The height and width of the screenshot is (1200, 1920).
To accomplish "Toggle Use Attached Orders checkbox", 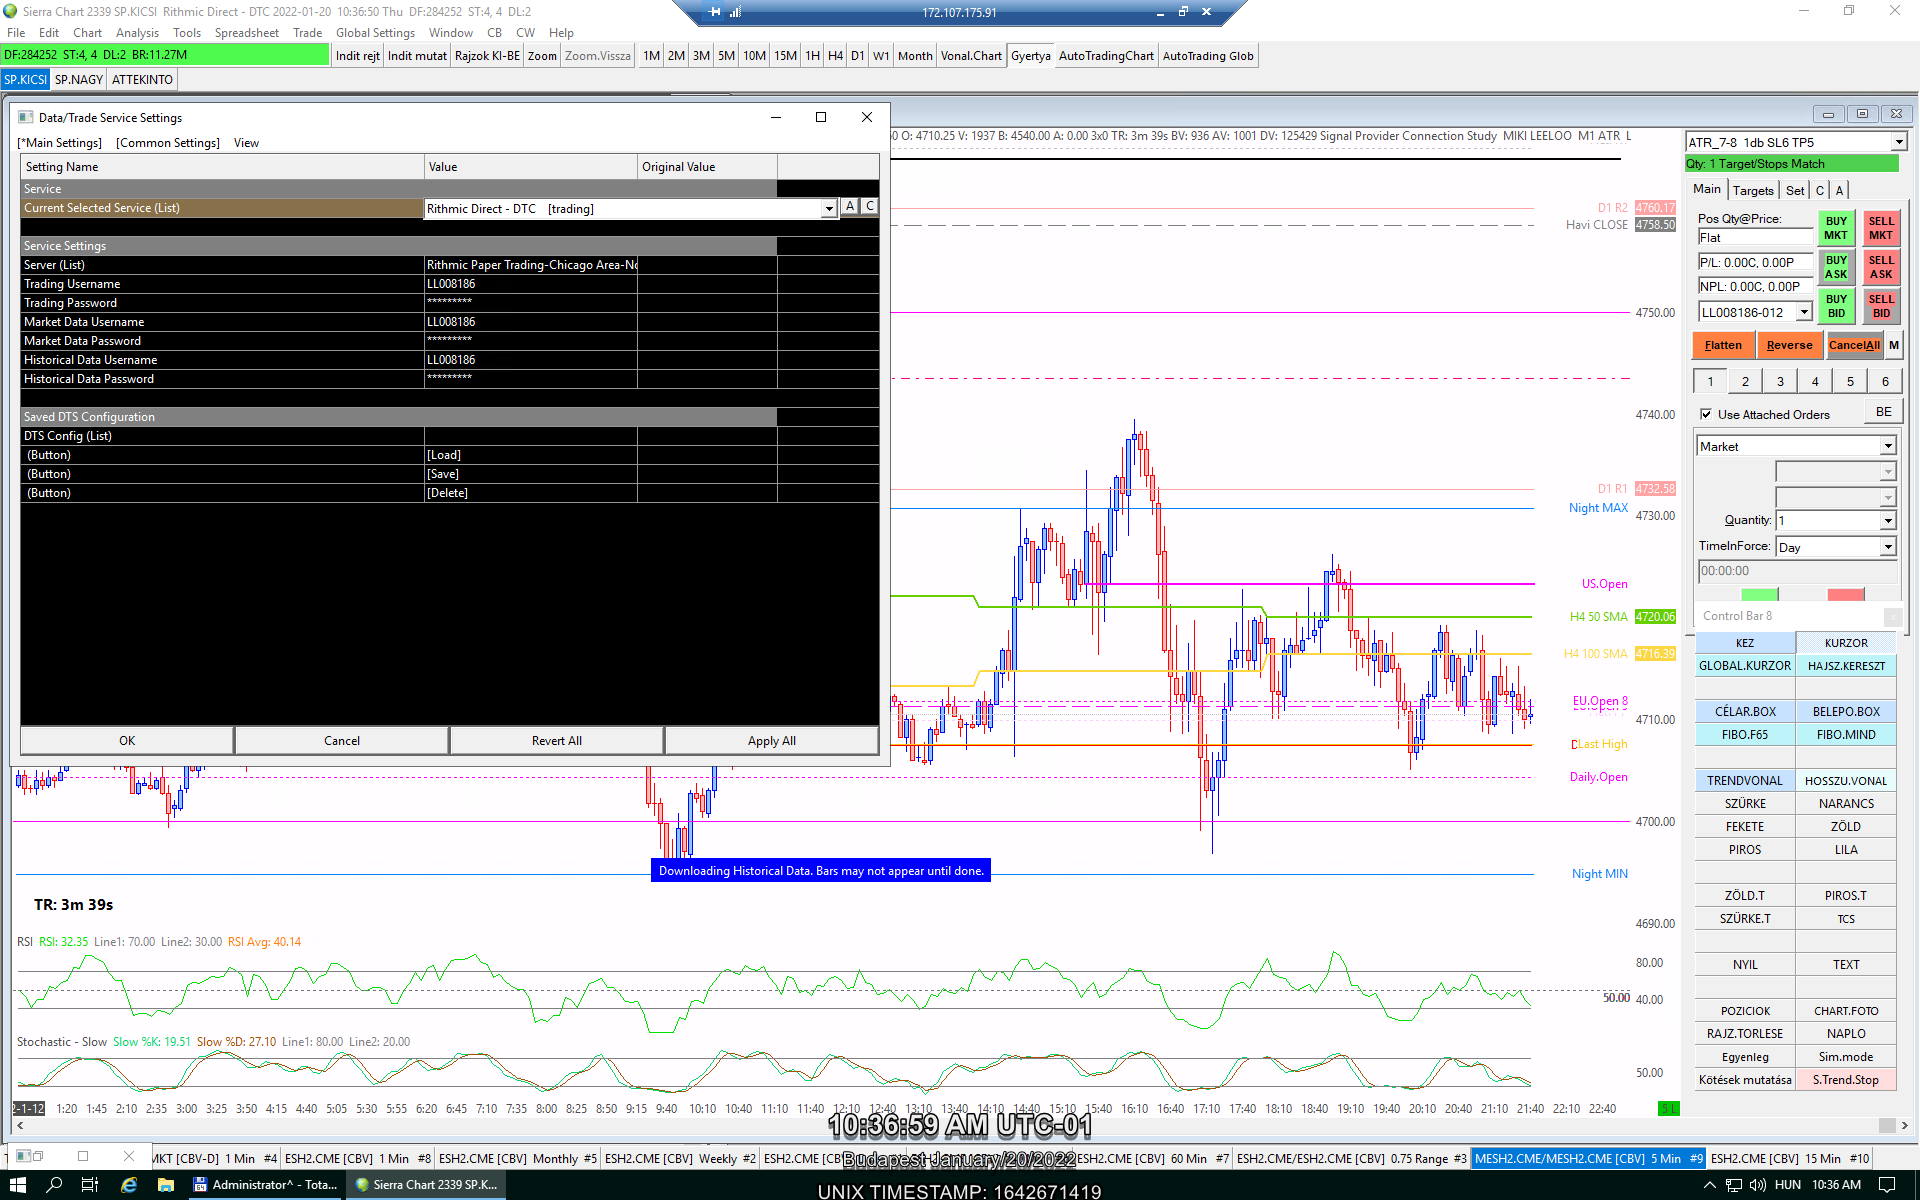I will point(1706,414).
